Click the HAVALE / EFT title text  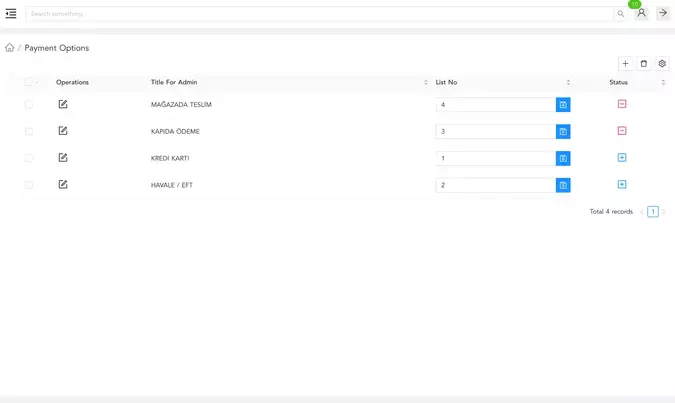(x=172, y=185)
